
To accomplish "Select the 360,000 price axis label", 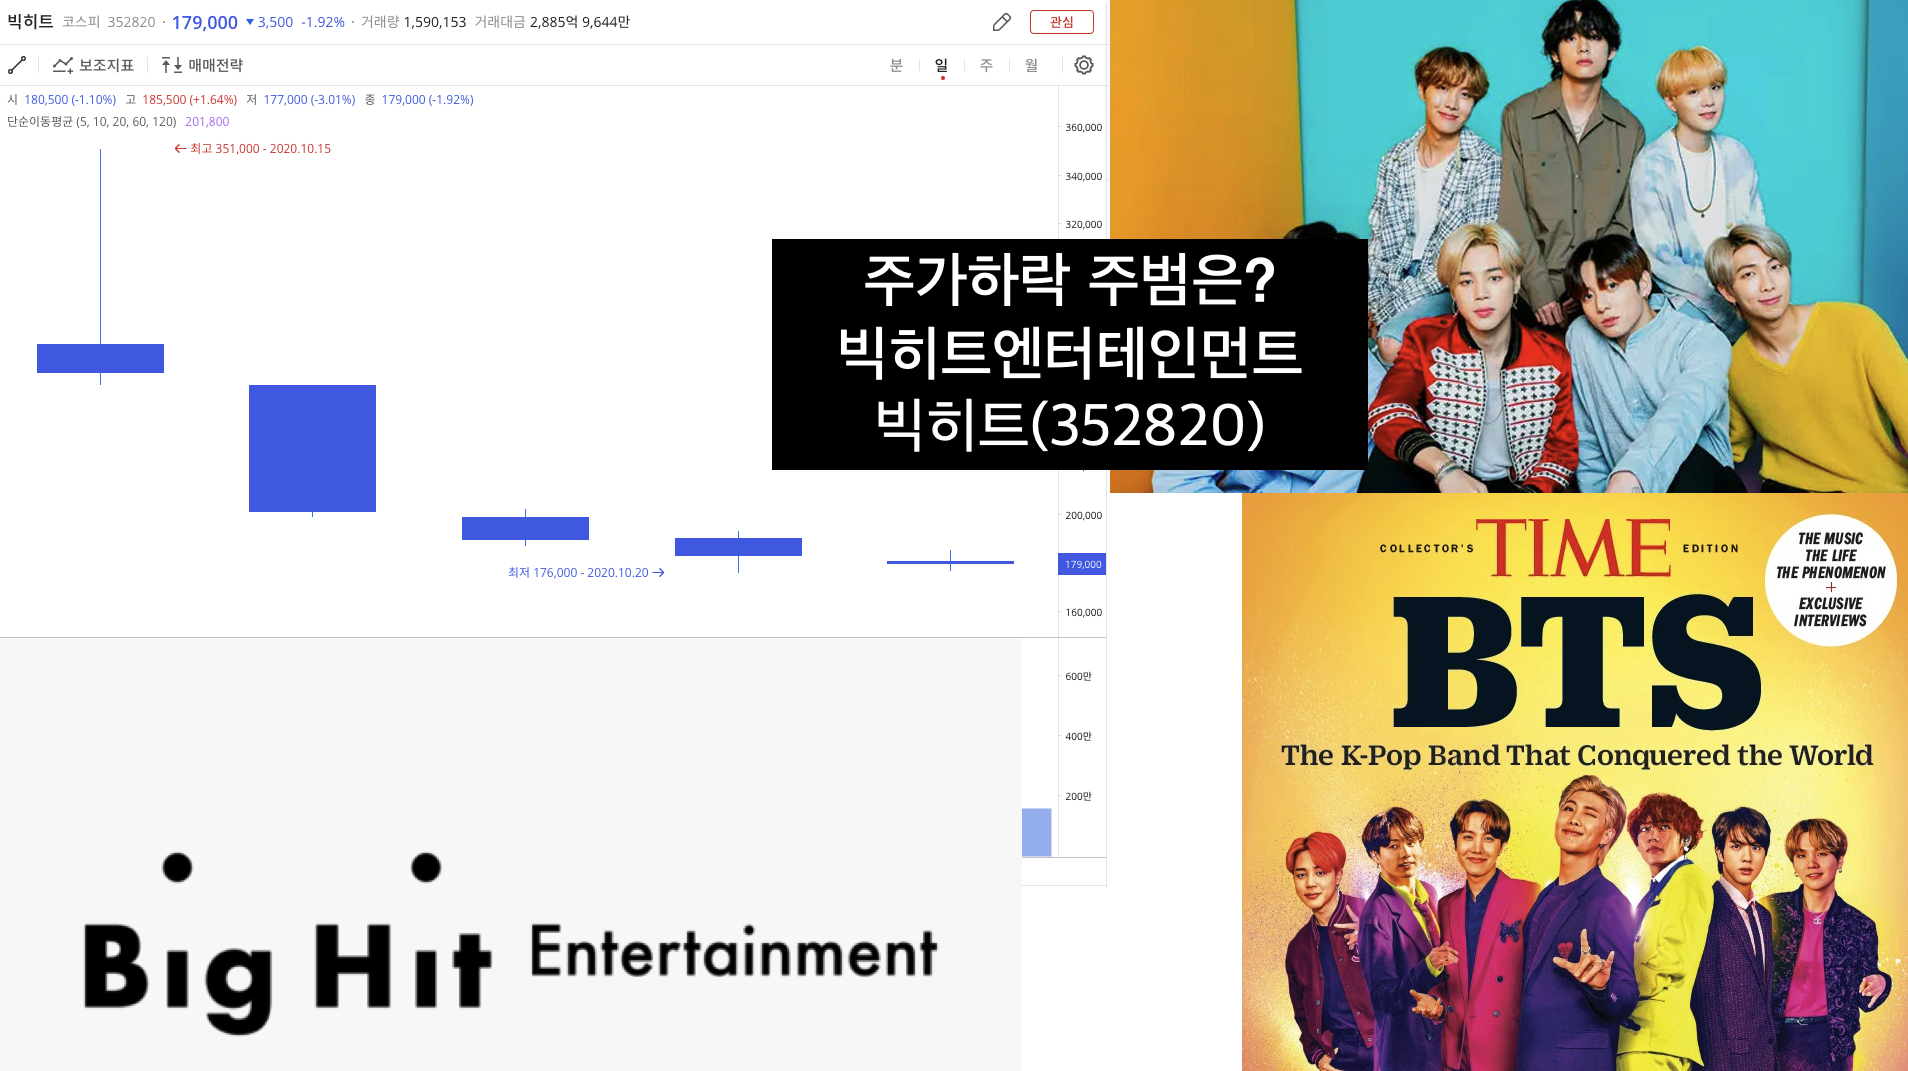I will click(x=1083, y=127).
